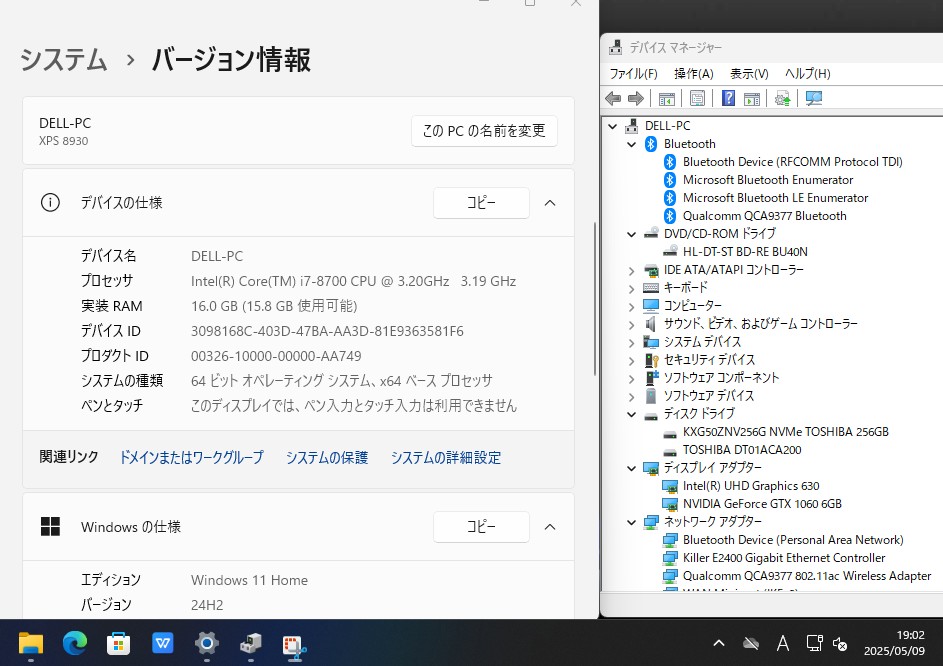Expand the ソフトウェア コンポーネント node
943x666 pixels.
(x=631, y=379)
